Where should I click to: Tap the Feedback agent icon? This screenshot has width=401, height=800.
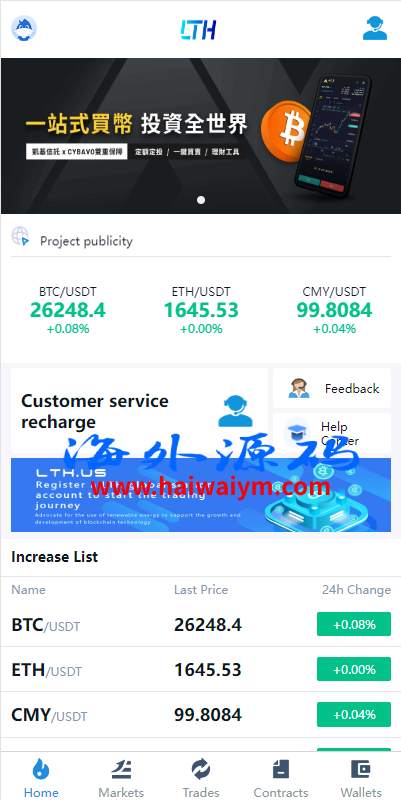tap(298, 388)
